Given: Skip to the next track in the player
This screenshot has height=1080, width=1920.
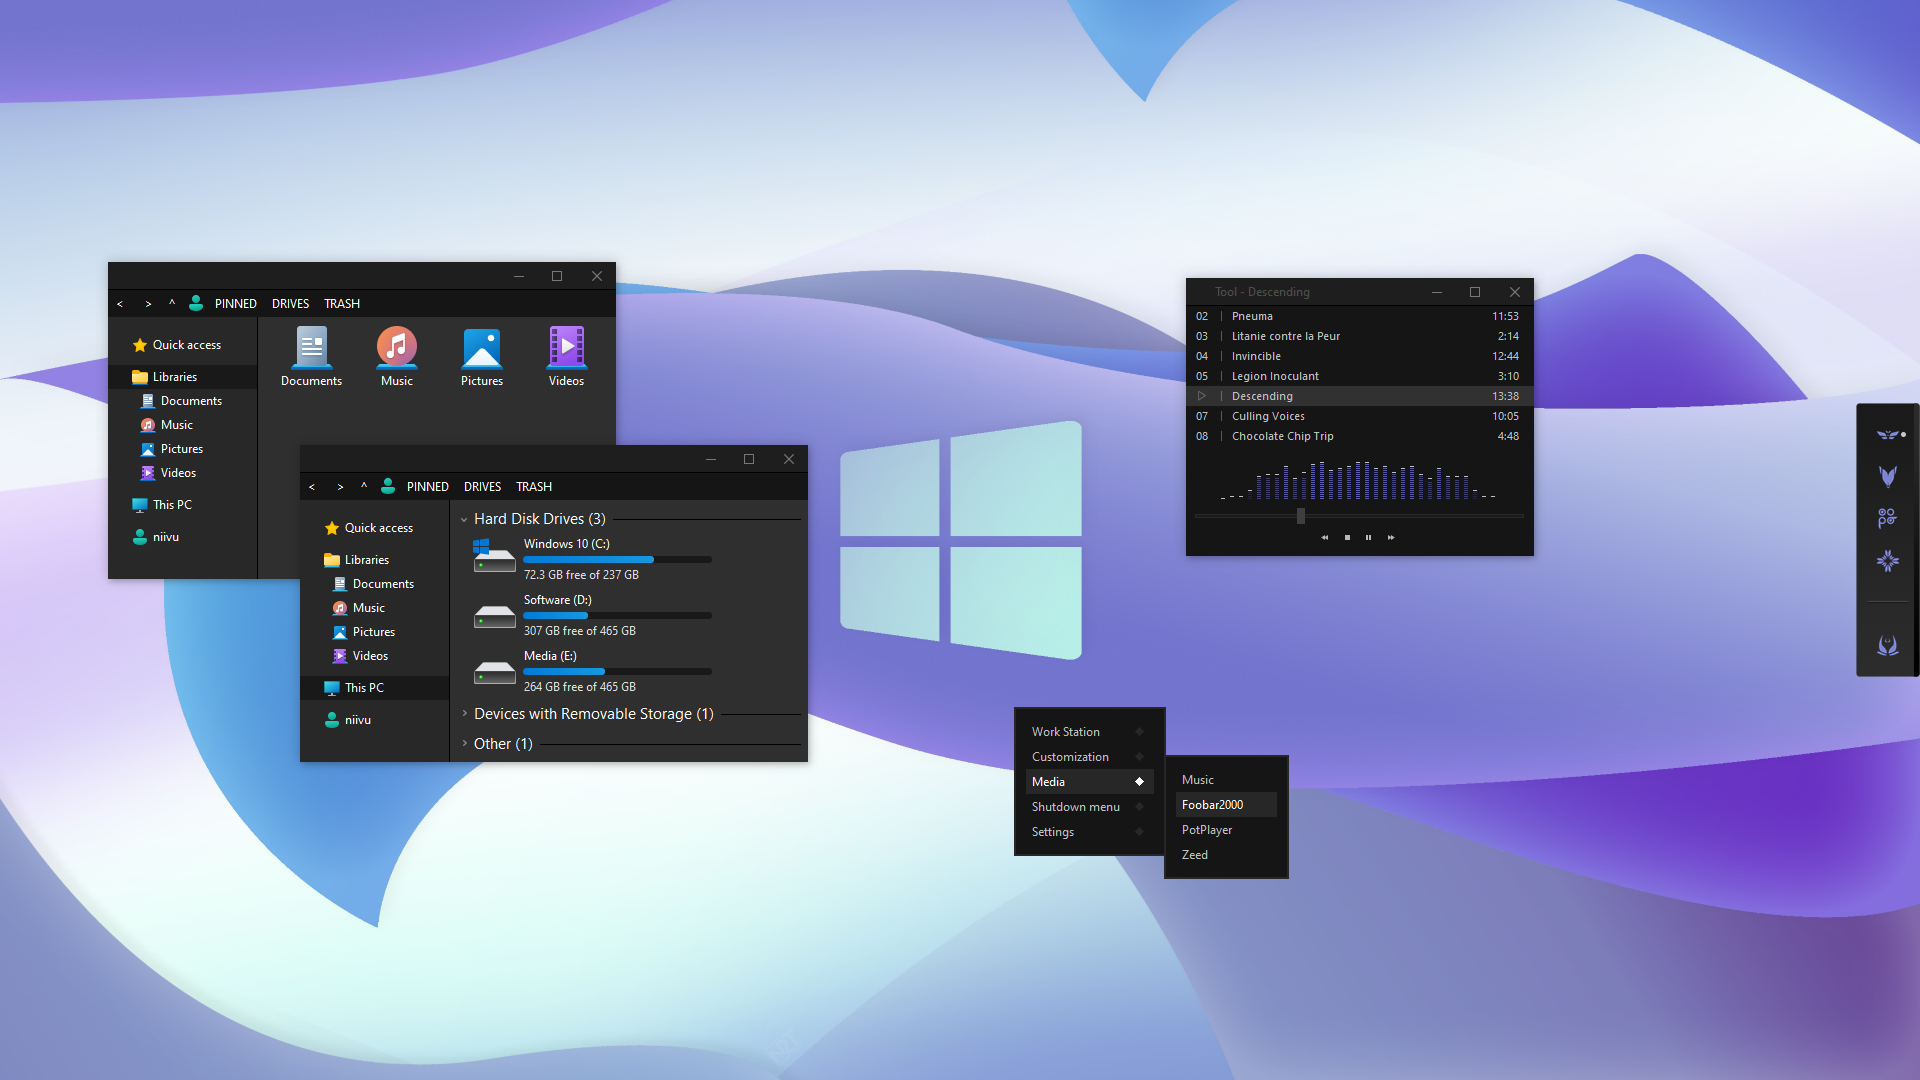Looking at the screenshot, I should pos(1391,537).
